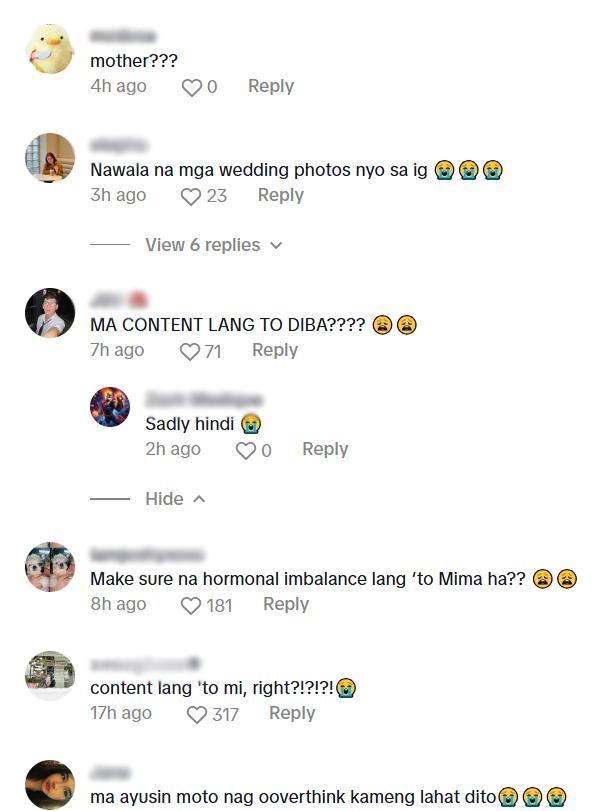Image resolution: width=606 pixels, height=811 pixels.
Task: Heart the hormonal imbalance comment
Action: (x=191, y=606)
